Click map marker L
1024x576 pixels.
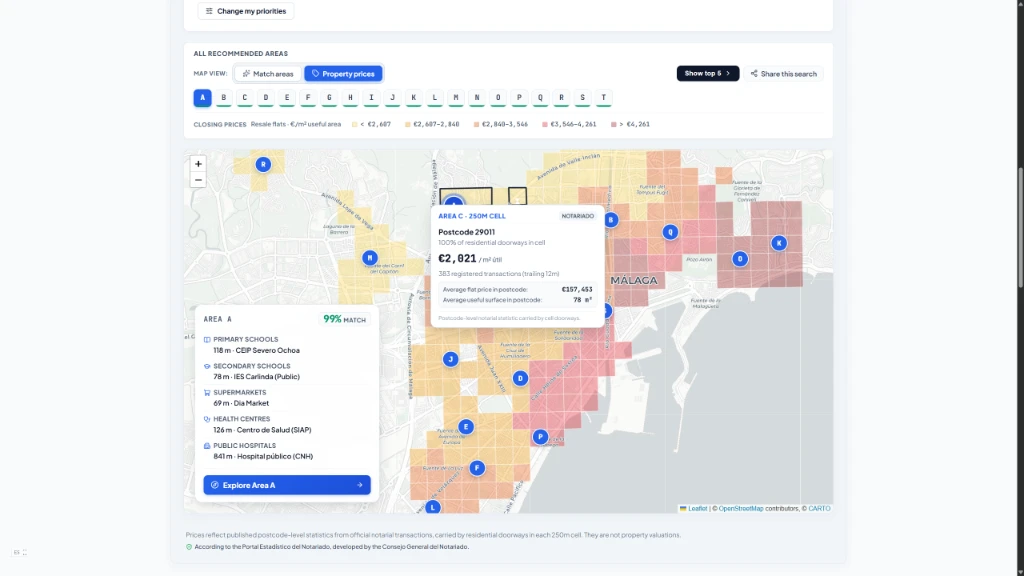click(x=432, y=507)
